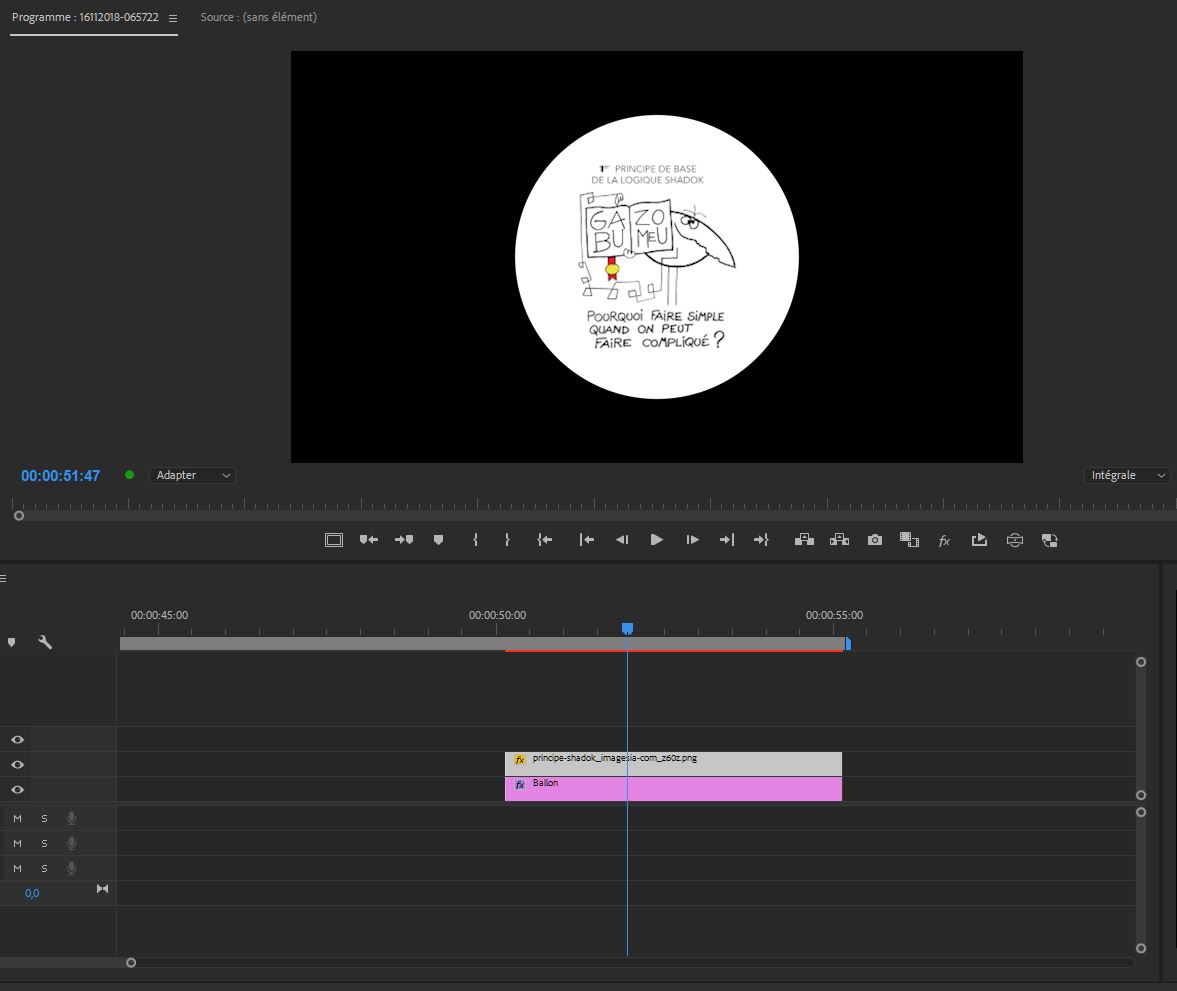Jump to the Out point
Screen dimensions: 1177x991
pyautogui.click(x=761, y=540)
